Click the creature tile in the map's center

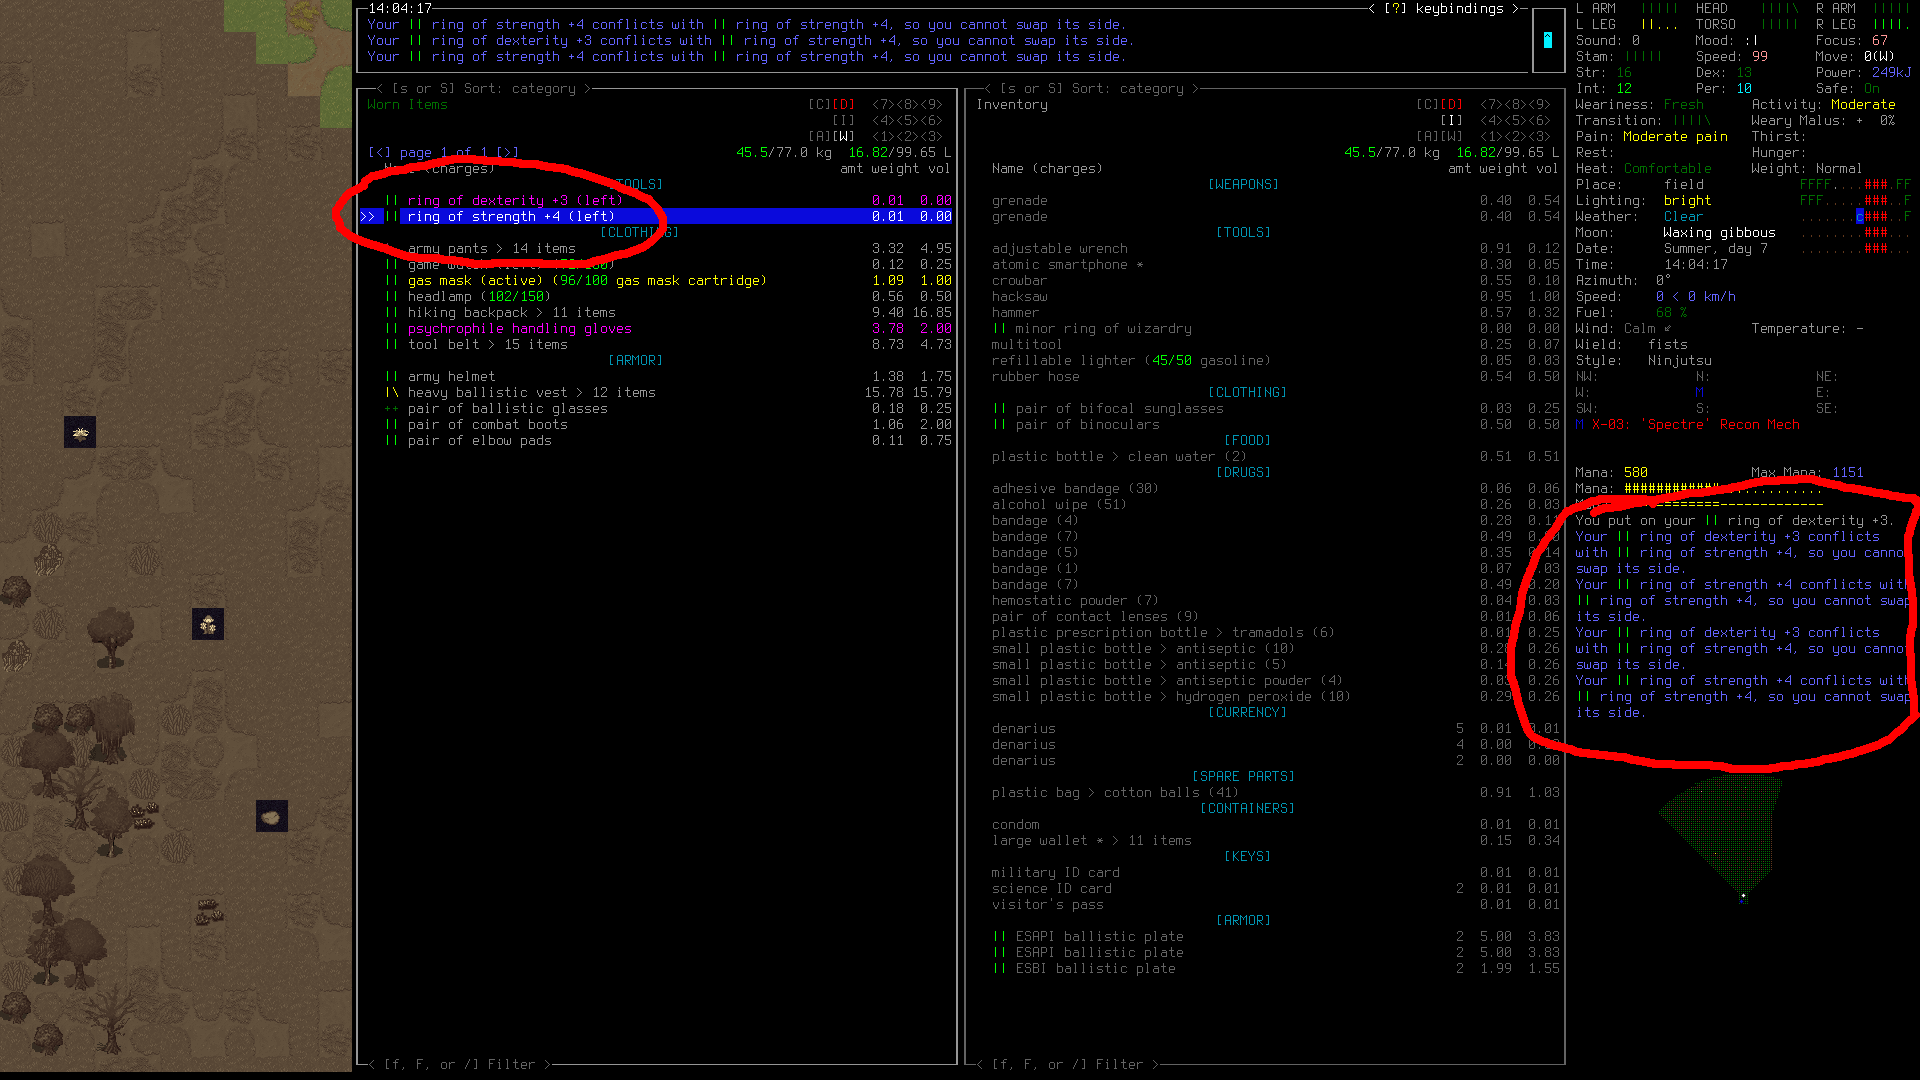pyautogui.click(x=209, y=625)
